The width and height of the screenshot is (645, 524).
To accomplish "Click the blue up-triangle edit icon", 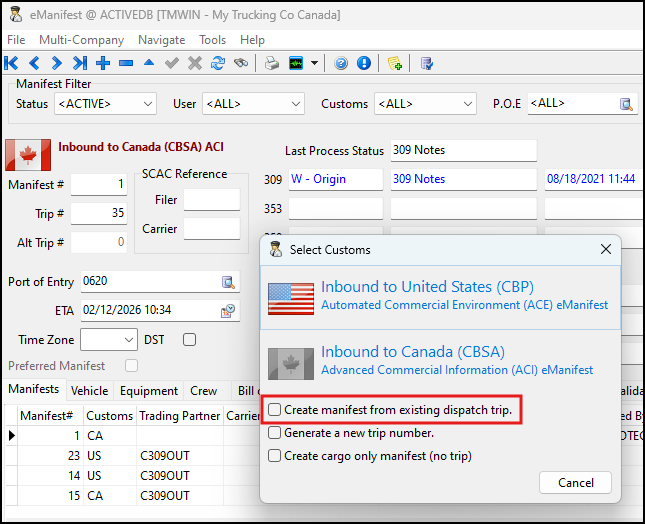I will (149, 63).
